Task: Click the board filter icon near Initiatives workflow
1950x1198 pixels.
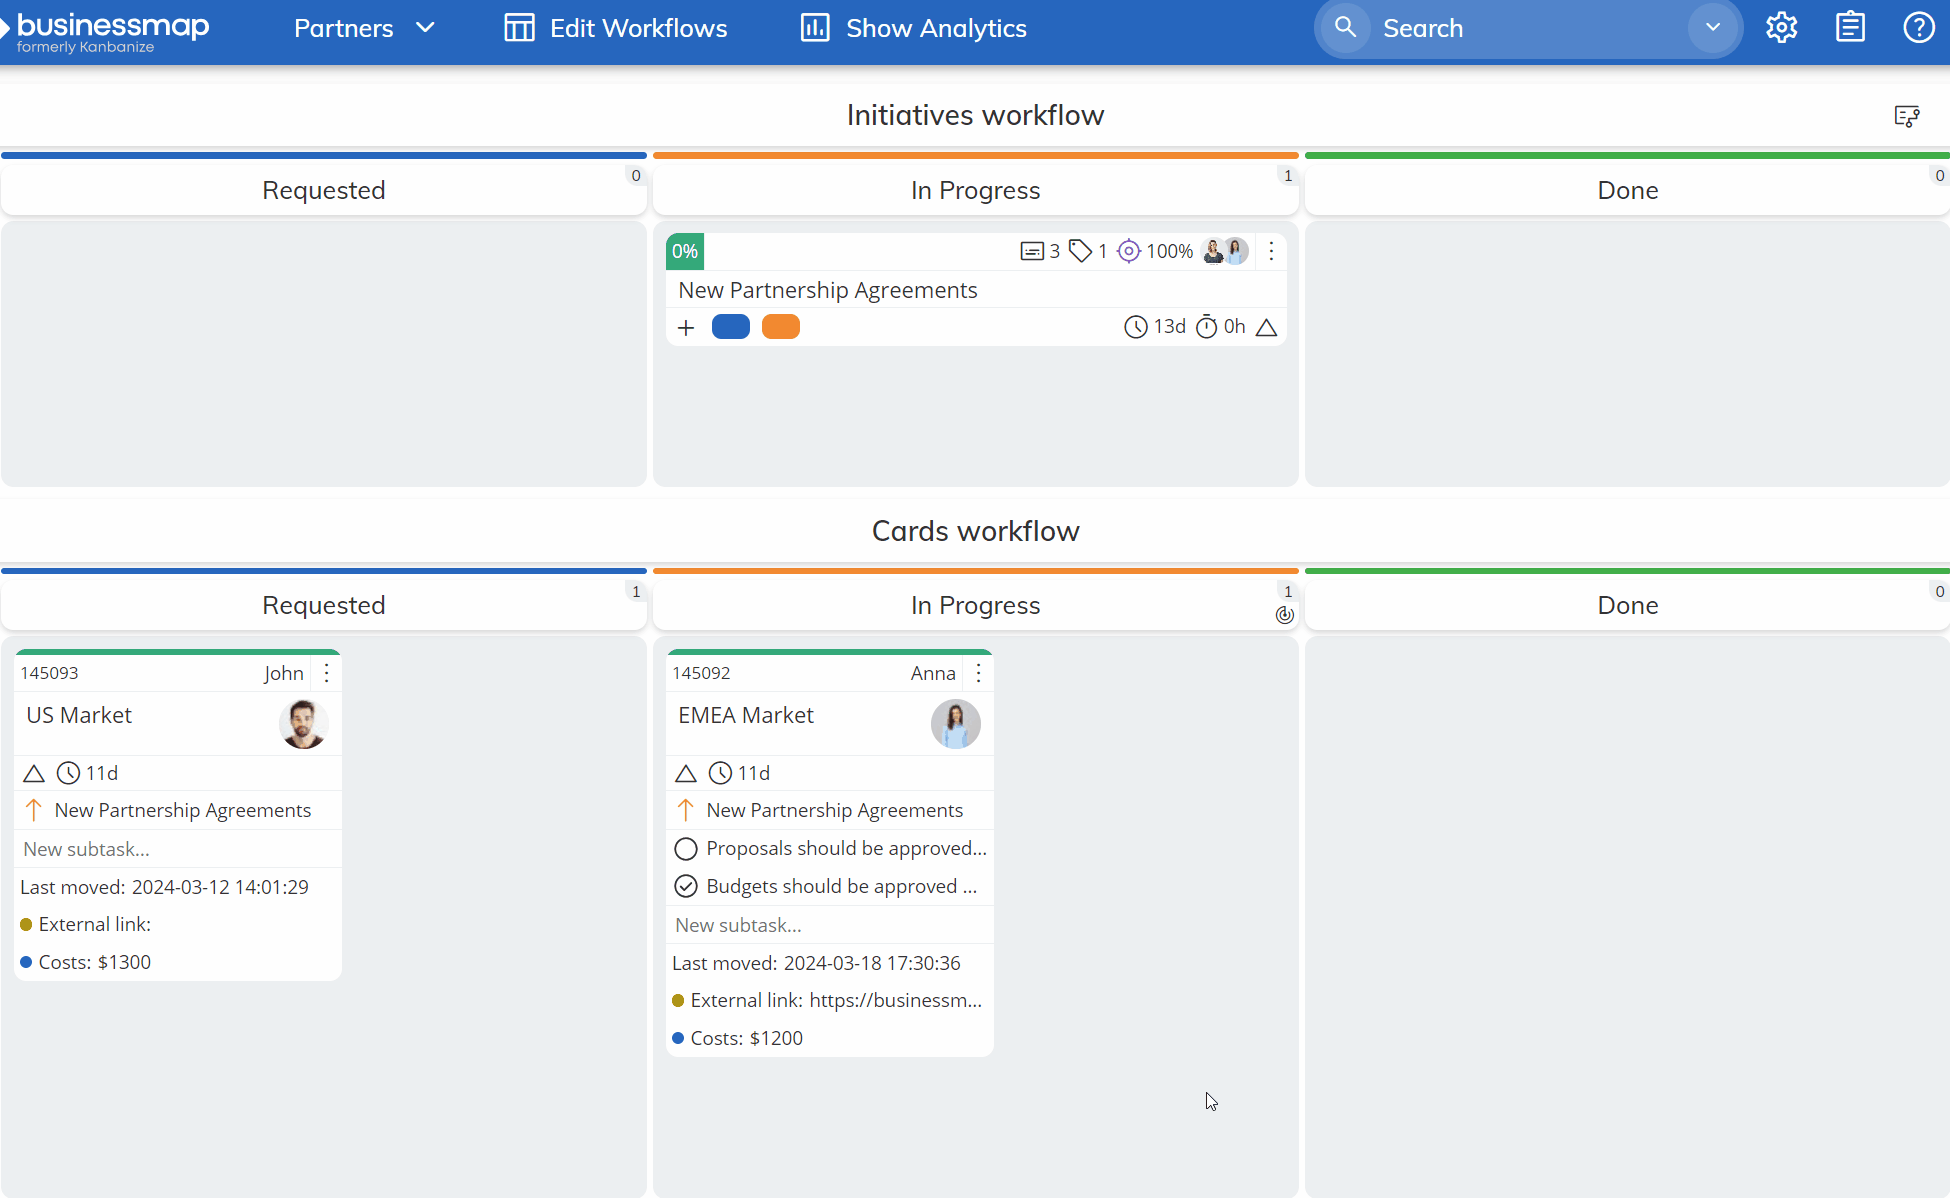Action: [1906, 116]
